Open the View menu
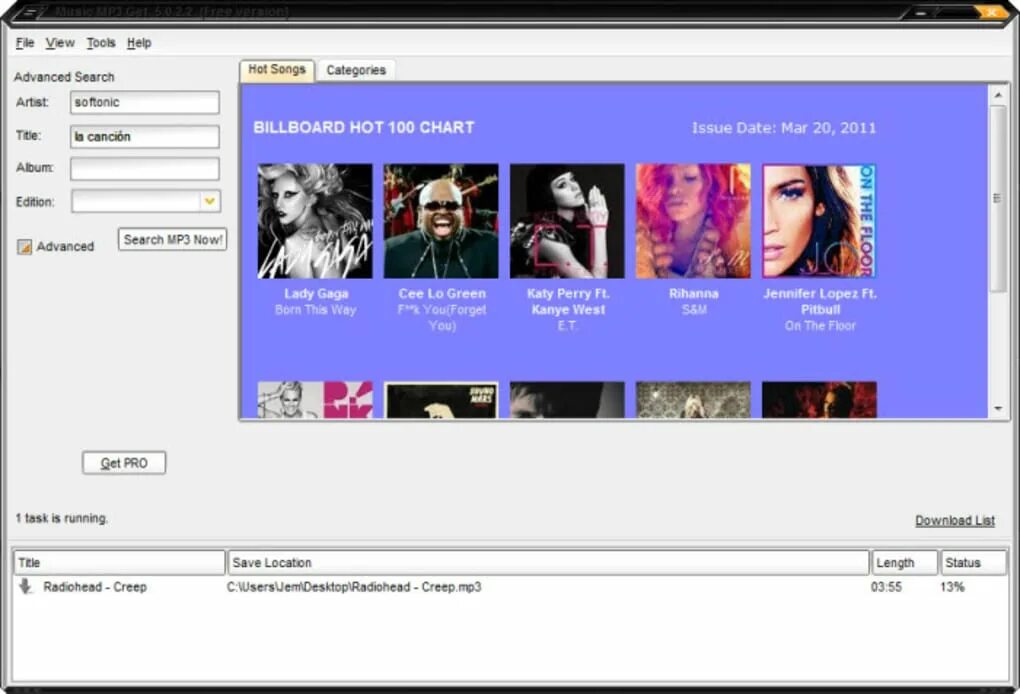This screenshot has width=1020, height=694. click(60, 43)
